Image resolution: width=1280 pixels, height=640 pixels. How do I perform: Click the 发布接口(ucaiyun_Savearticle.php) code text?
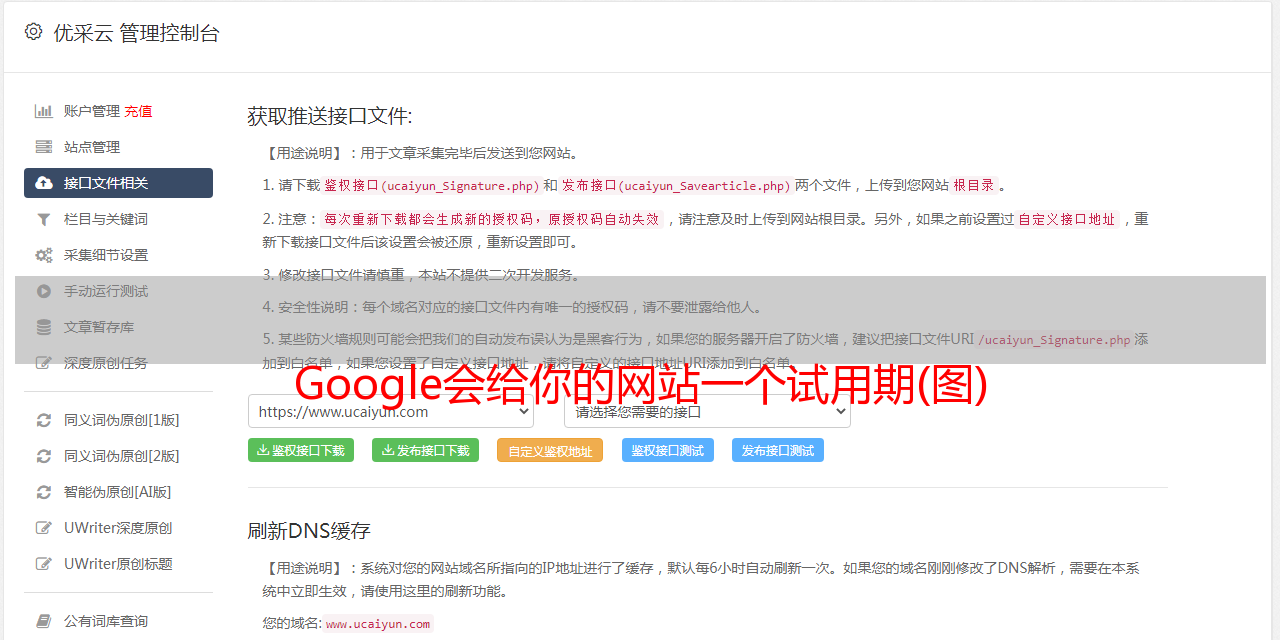[x=676, y=185]
